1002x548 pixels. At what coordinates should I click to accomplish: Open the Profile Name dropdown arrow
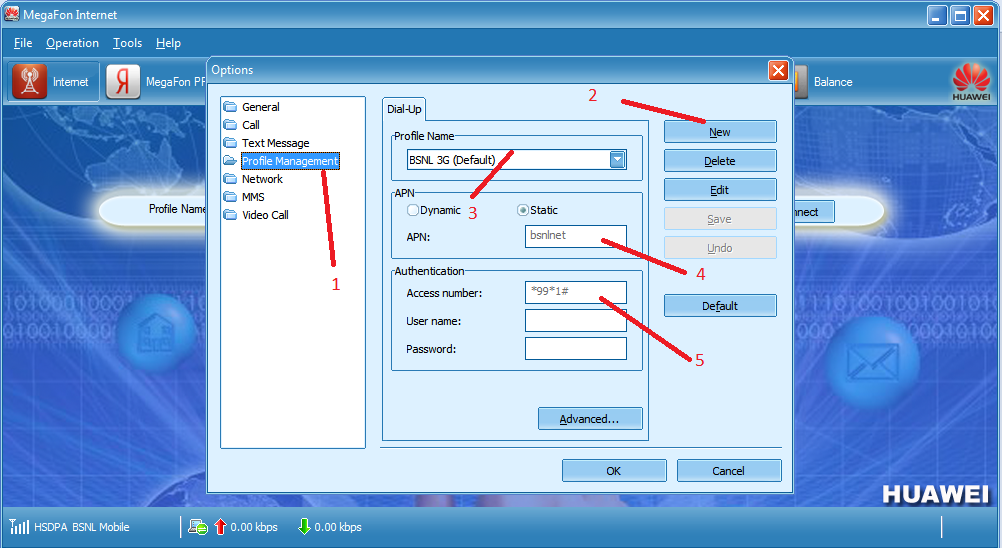pos(617,160)
